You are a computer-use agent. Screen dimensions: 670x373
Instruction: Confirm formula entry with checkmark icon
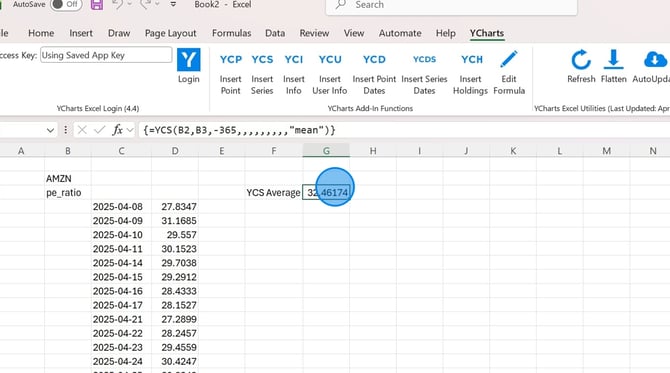click(x=100, y=130)
